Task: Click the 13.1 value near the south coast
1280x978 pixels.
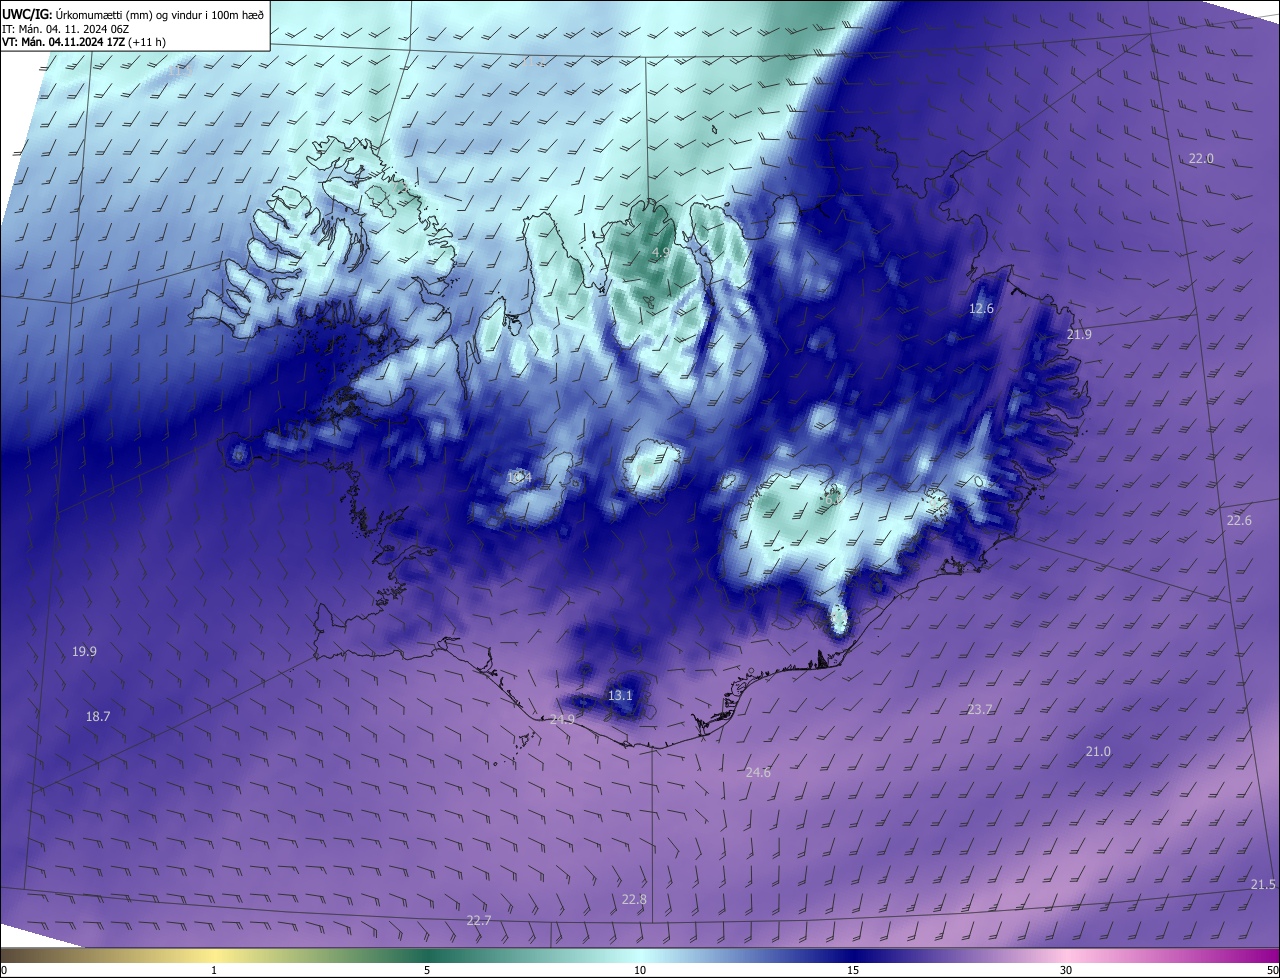Action: click(620, 695)
